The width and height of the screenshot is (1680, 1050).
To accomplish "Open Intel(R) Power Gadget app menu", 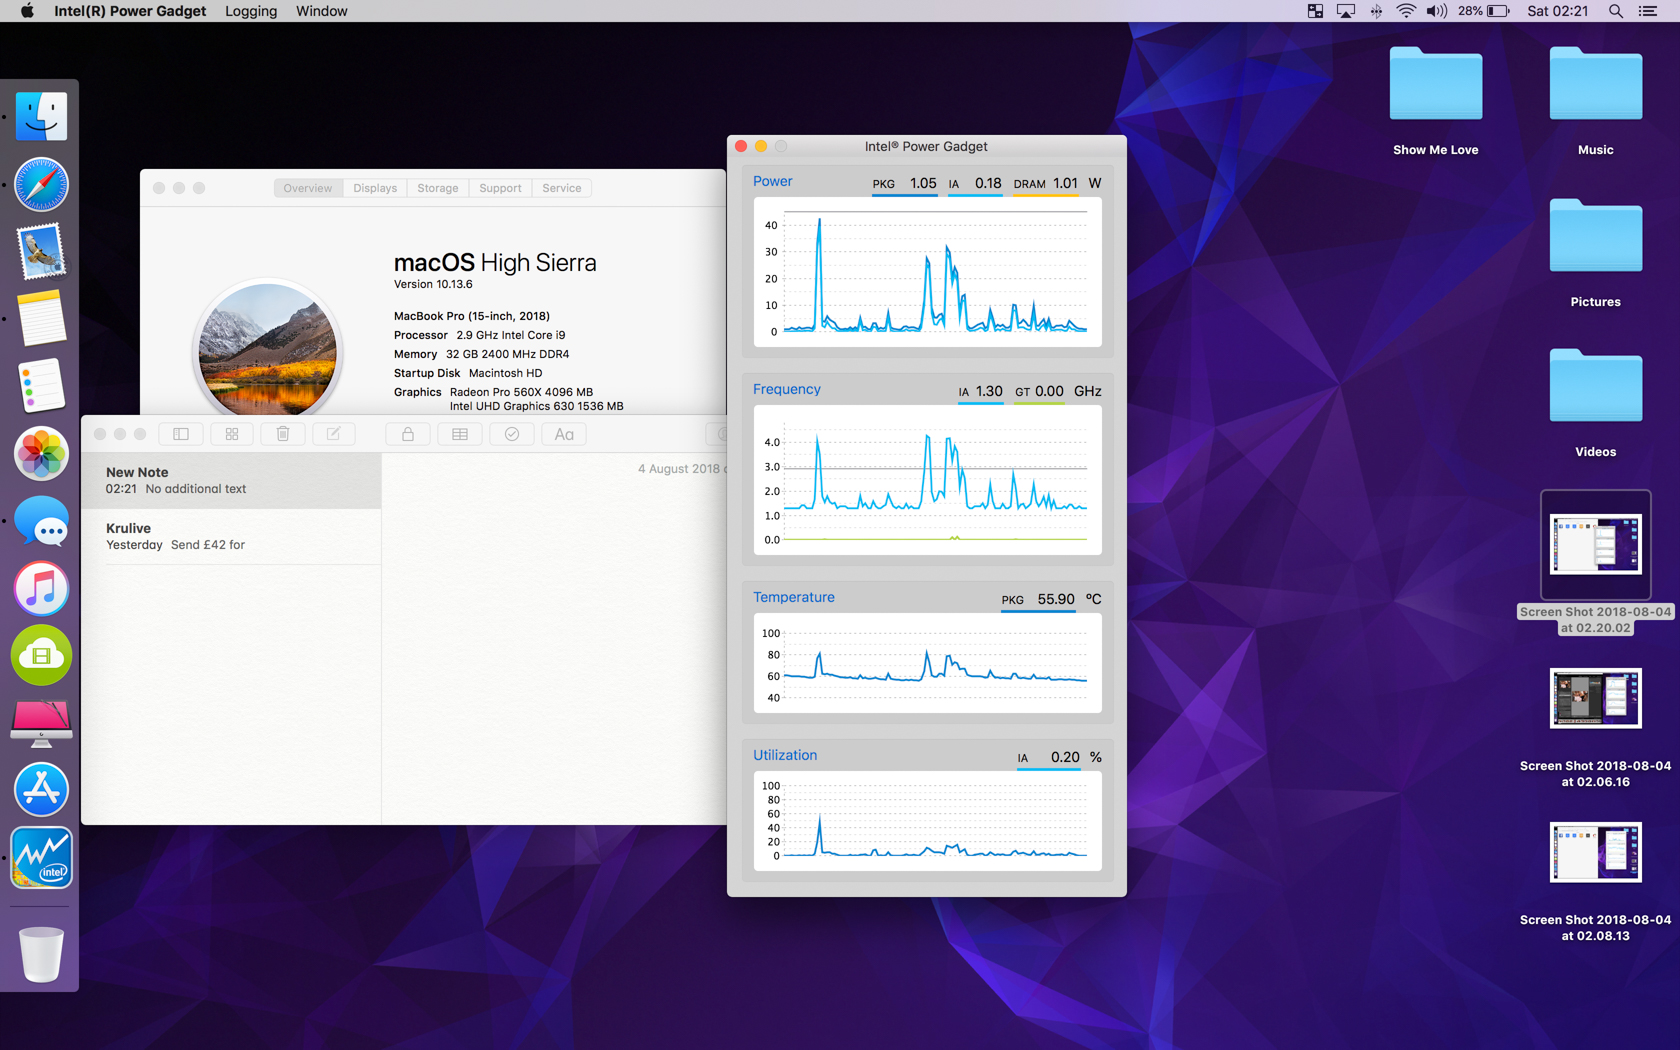I will (x=130, y=11).
